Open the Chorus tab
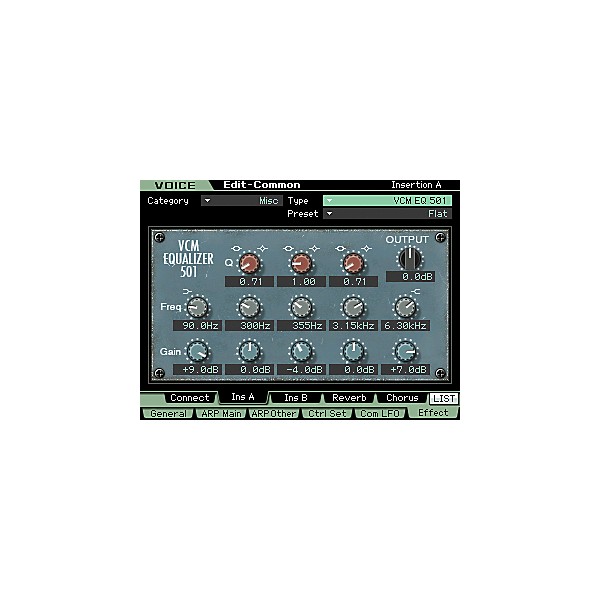Viewport: 600px width, 600px height. click(x=402, y=398)
